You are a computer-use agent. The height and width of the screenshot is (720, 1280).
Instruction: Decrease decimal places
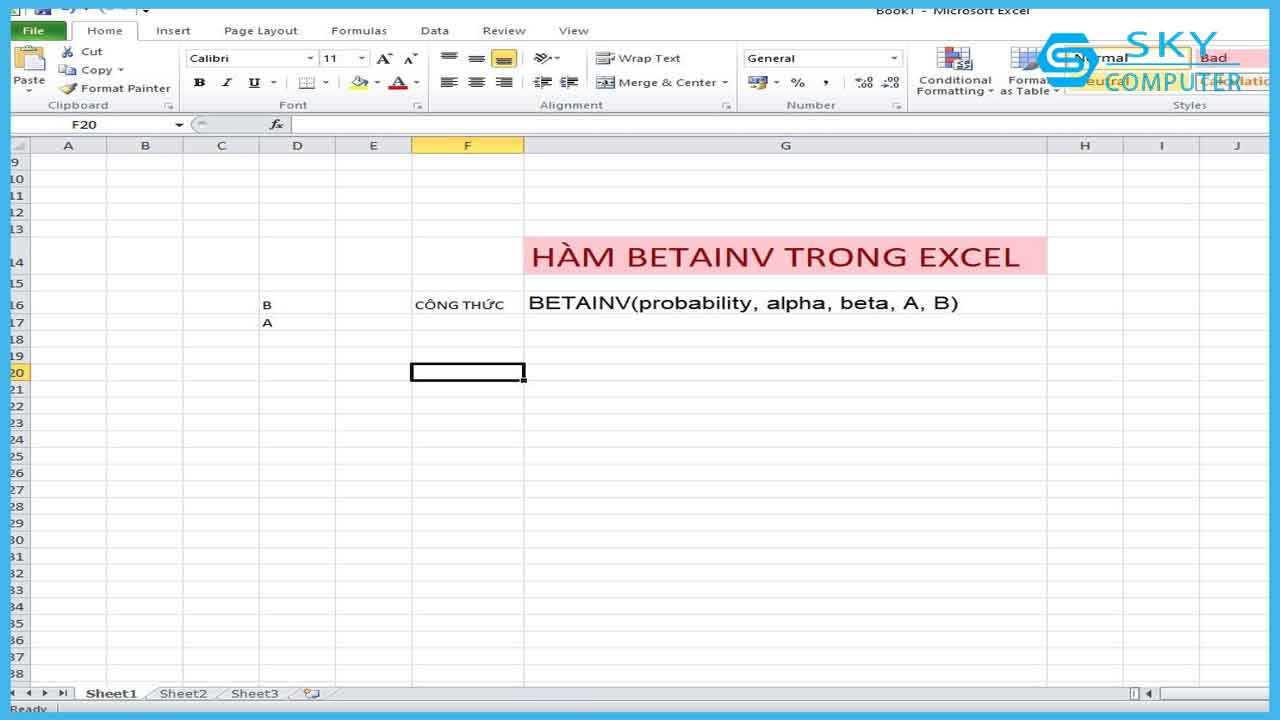coord(890,83)
